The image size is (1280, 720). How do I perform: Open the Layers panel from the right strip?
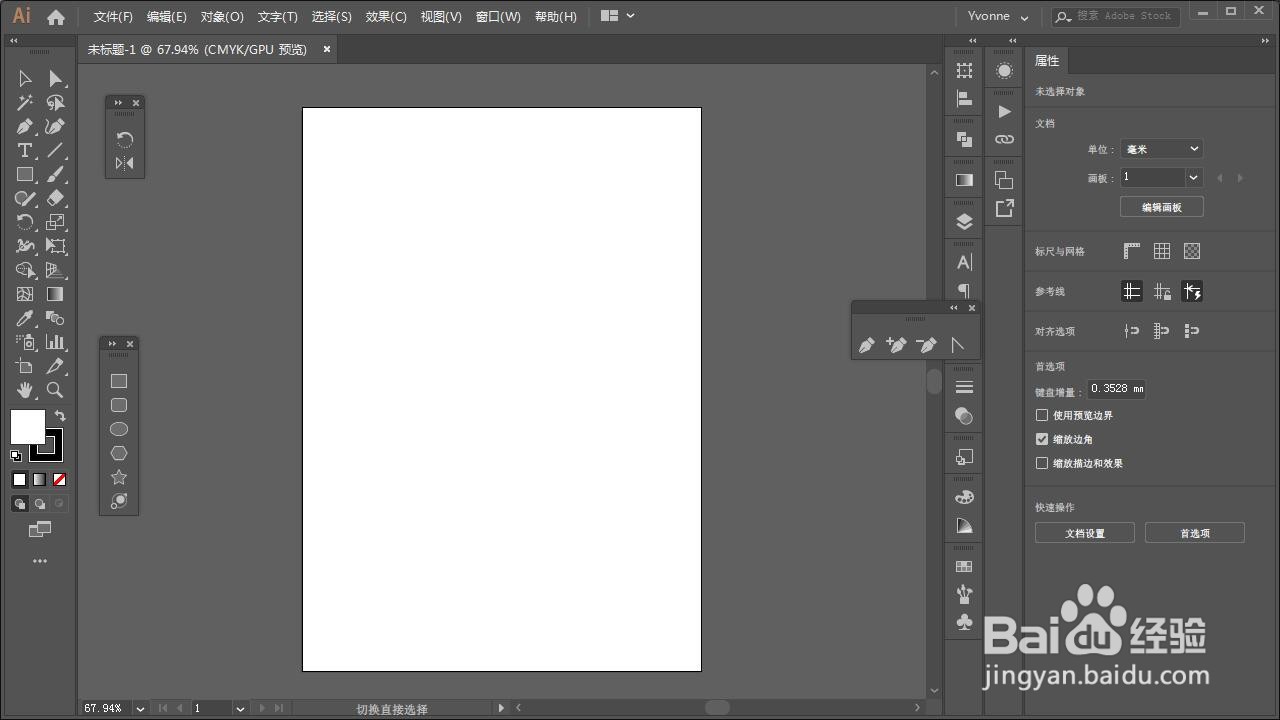pyautogui.click(x=963, y=221)
